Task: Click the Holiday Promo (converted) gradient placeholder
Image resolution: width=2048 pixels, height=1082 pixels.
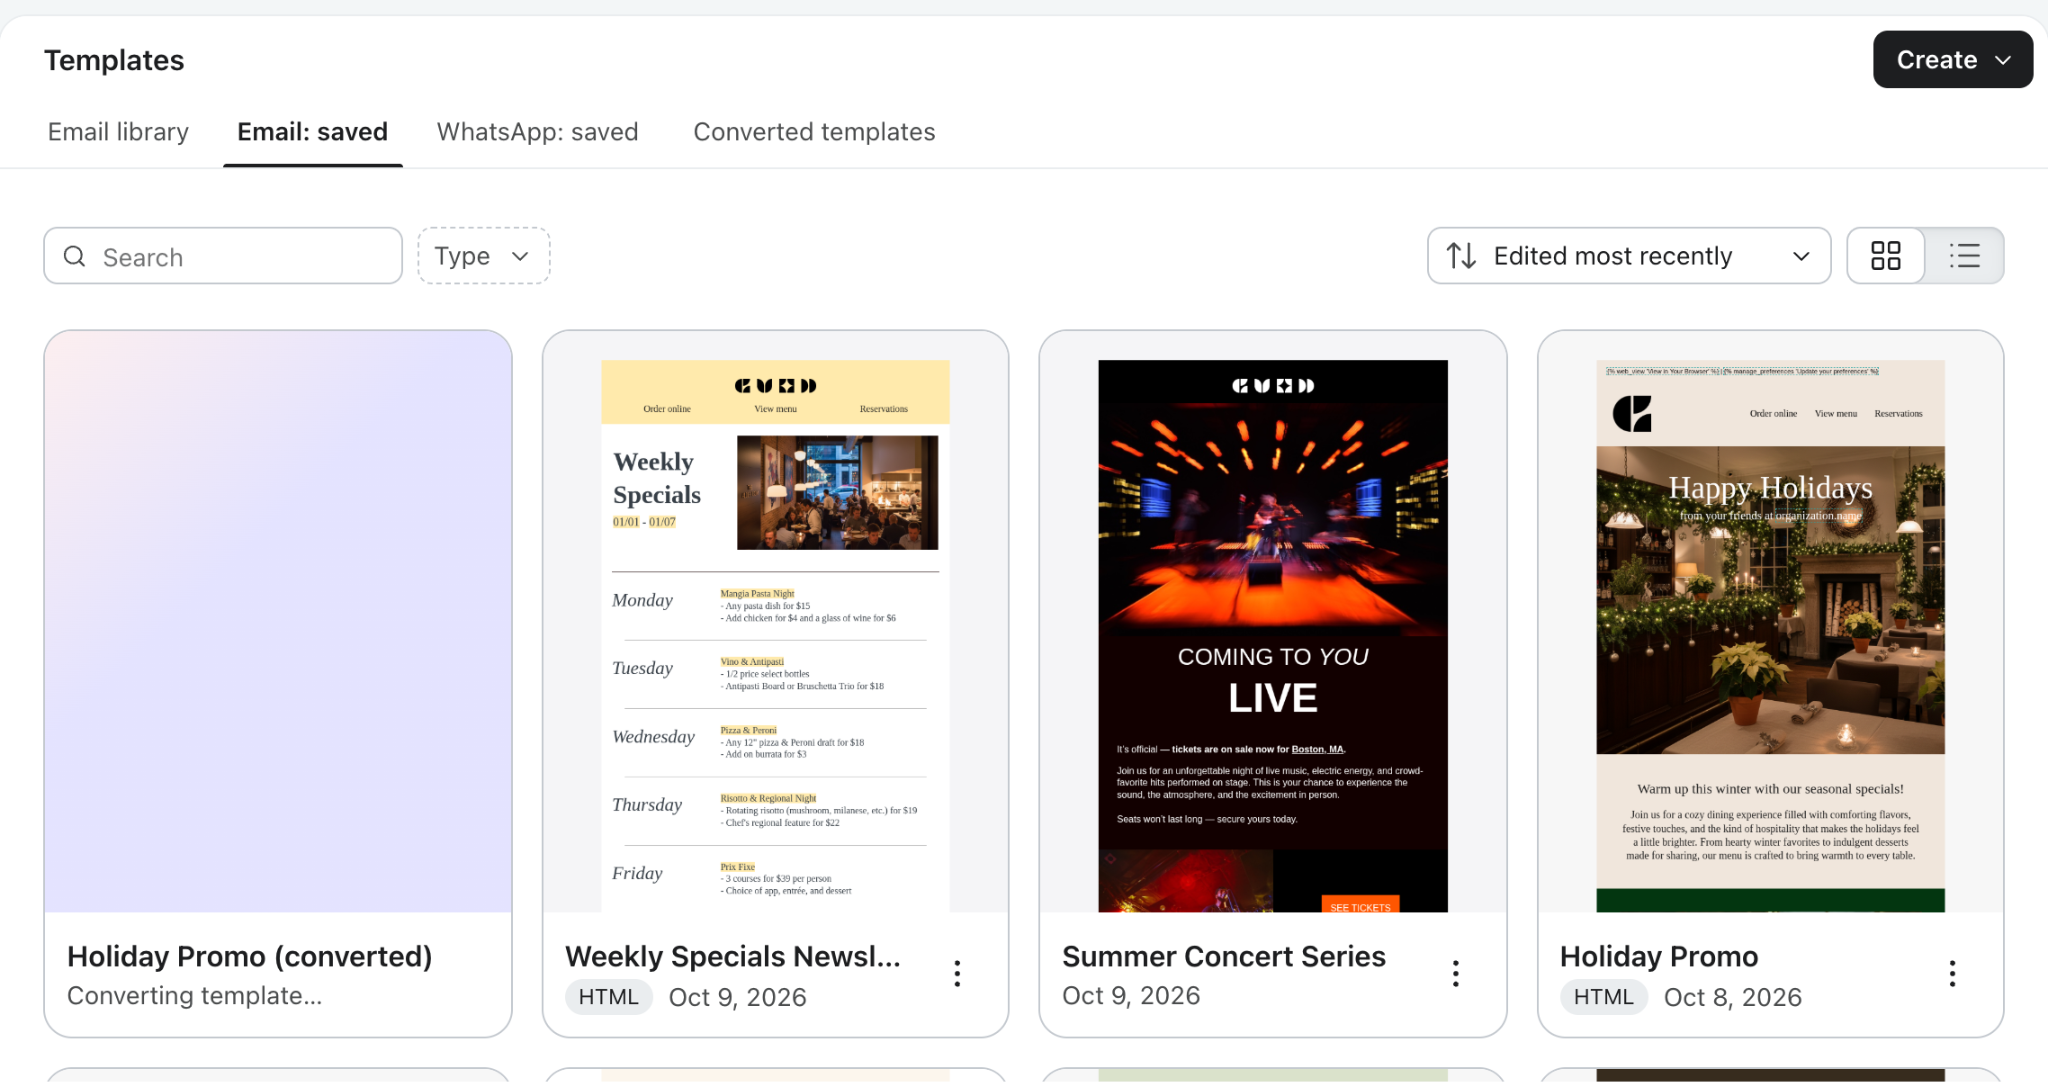Action: tap(278, 622)
